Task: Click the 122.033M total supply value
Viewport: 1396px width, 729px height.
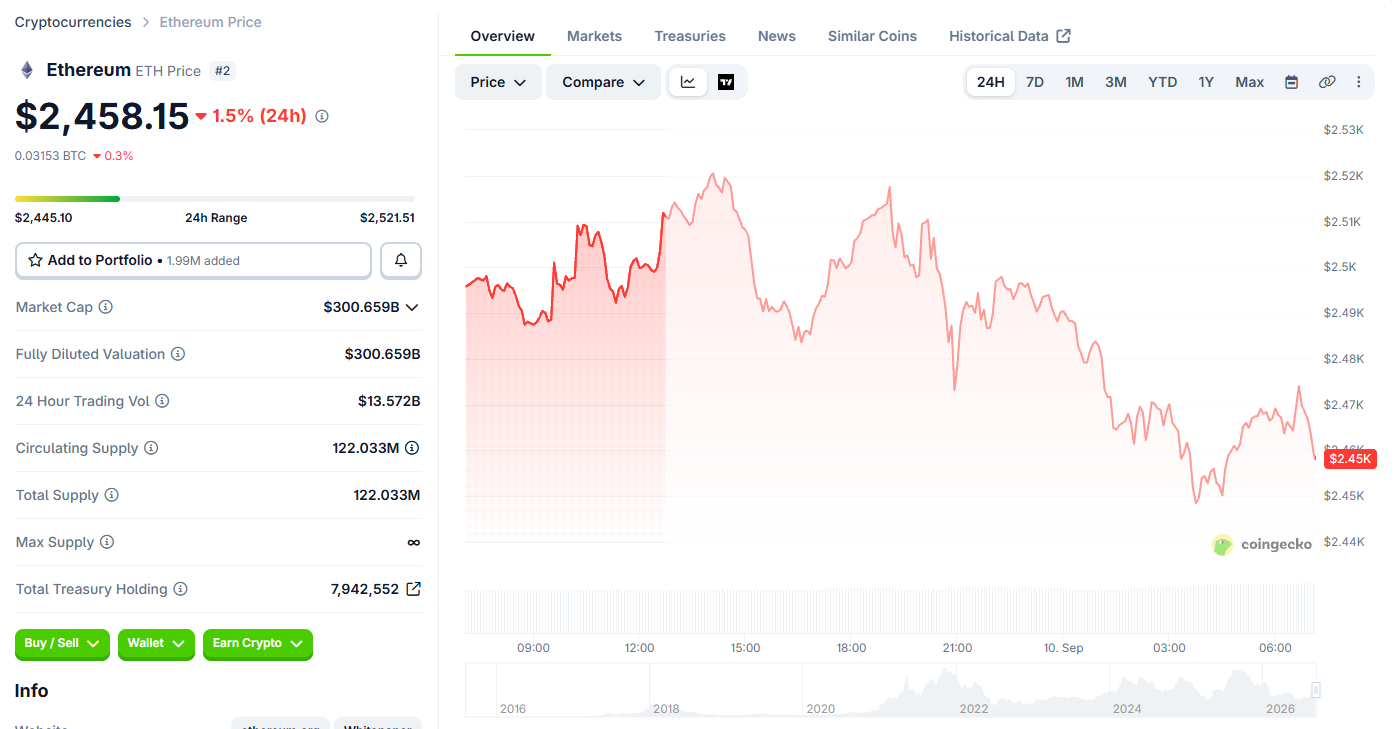Action: click(x=387, y=495)
